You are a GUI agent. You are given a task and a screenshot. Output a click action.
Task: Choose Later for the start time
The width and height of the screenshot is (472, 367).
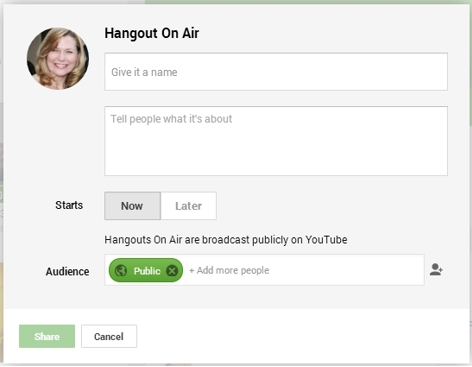click(x=189, y=206)
